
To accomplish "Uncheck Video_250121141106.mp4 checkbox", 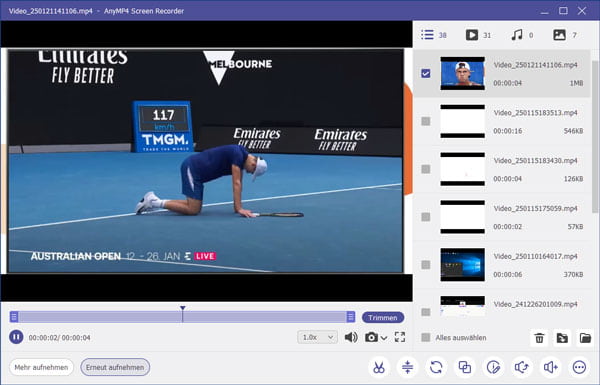I will point(426,73).
